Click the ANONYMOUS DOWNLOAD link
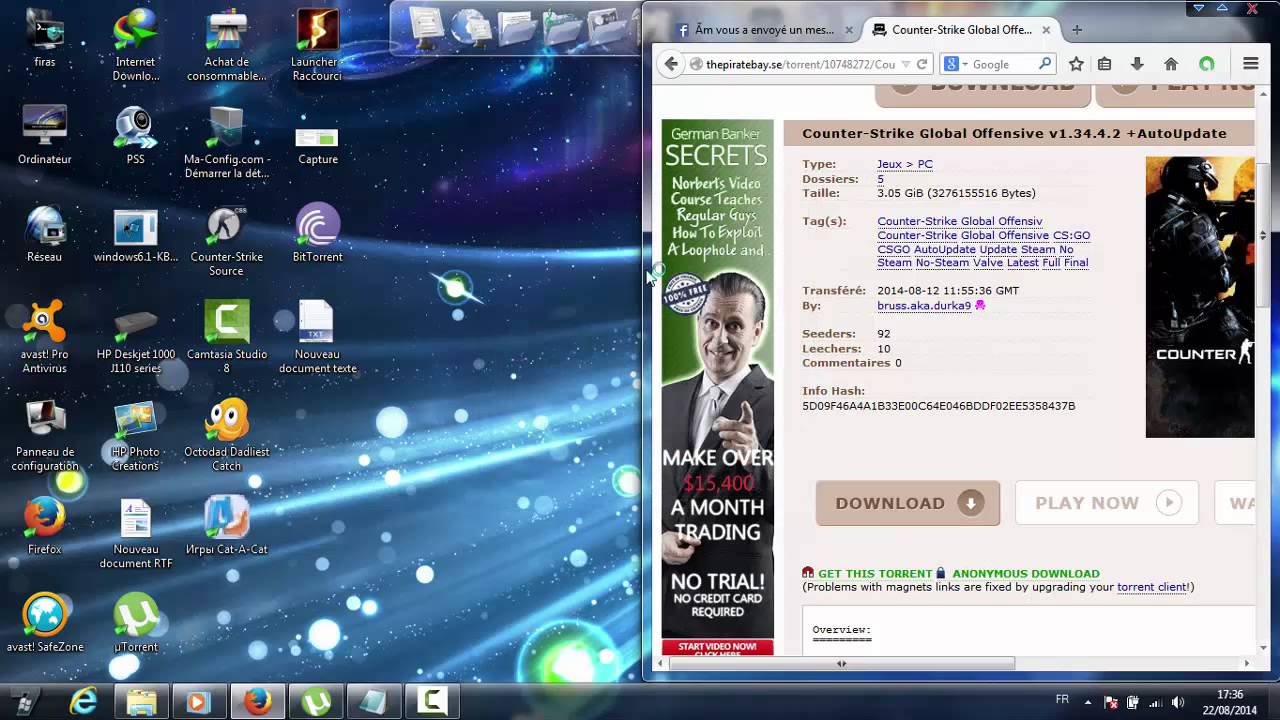 point(1025,573)
